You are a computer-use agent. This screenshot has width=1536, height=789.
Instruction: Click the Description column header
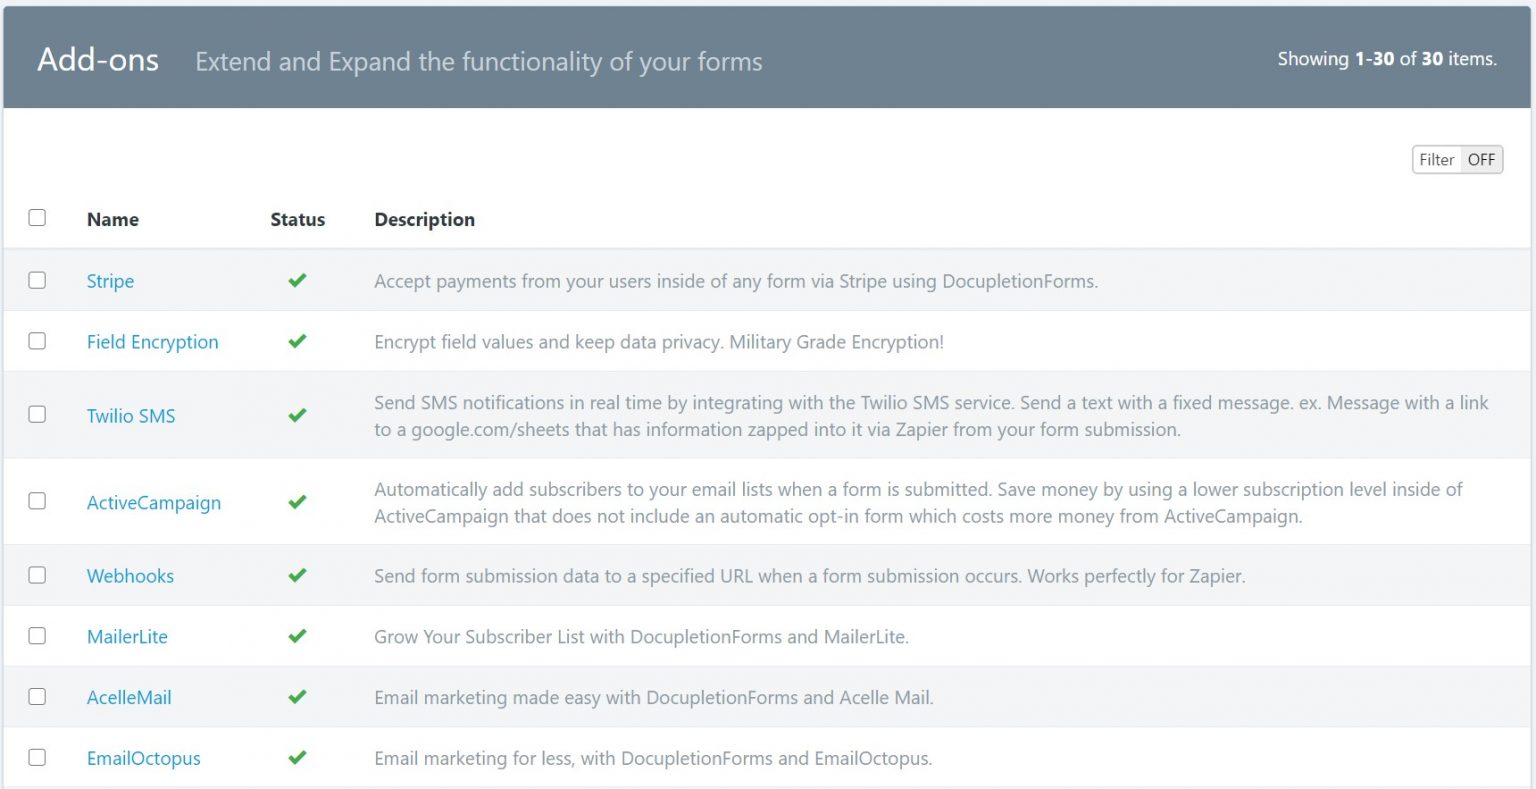[x=424, y=219]
